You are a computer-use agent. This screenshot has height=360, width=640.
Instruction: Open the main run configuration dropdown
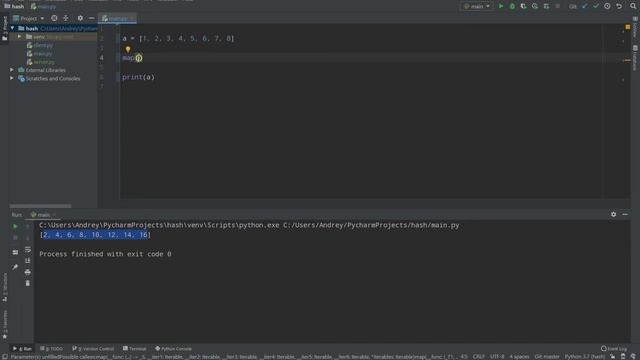[x=477, y=6]
